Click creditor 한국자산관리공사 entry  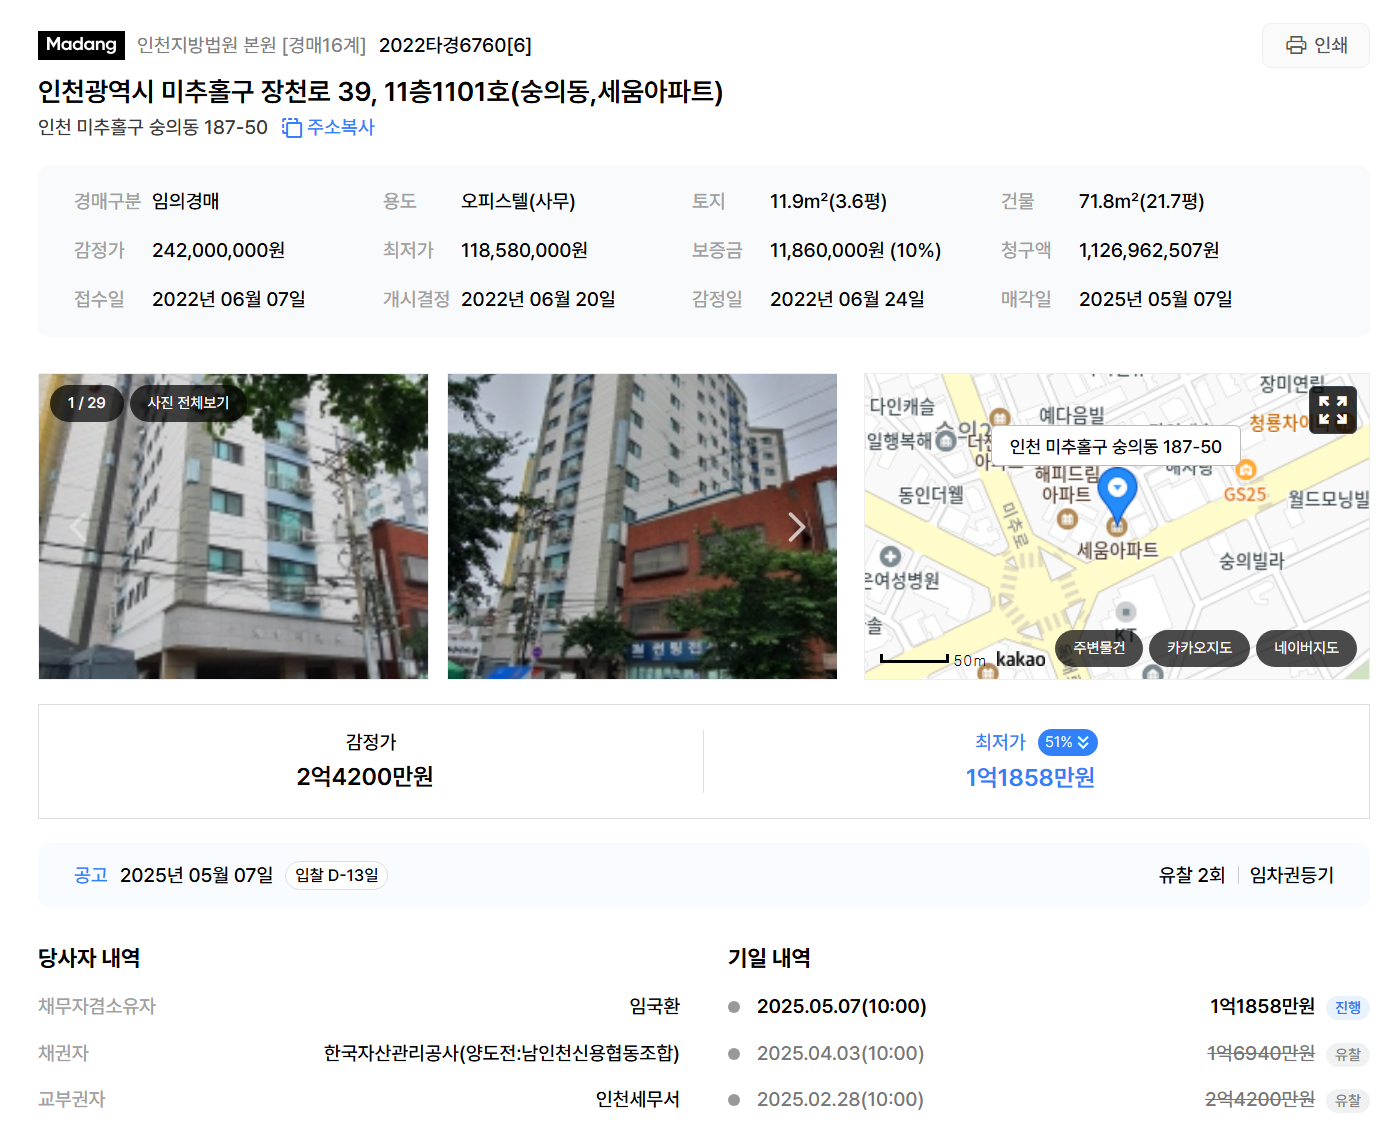(501, 1053)
